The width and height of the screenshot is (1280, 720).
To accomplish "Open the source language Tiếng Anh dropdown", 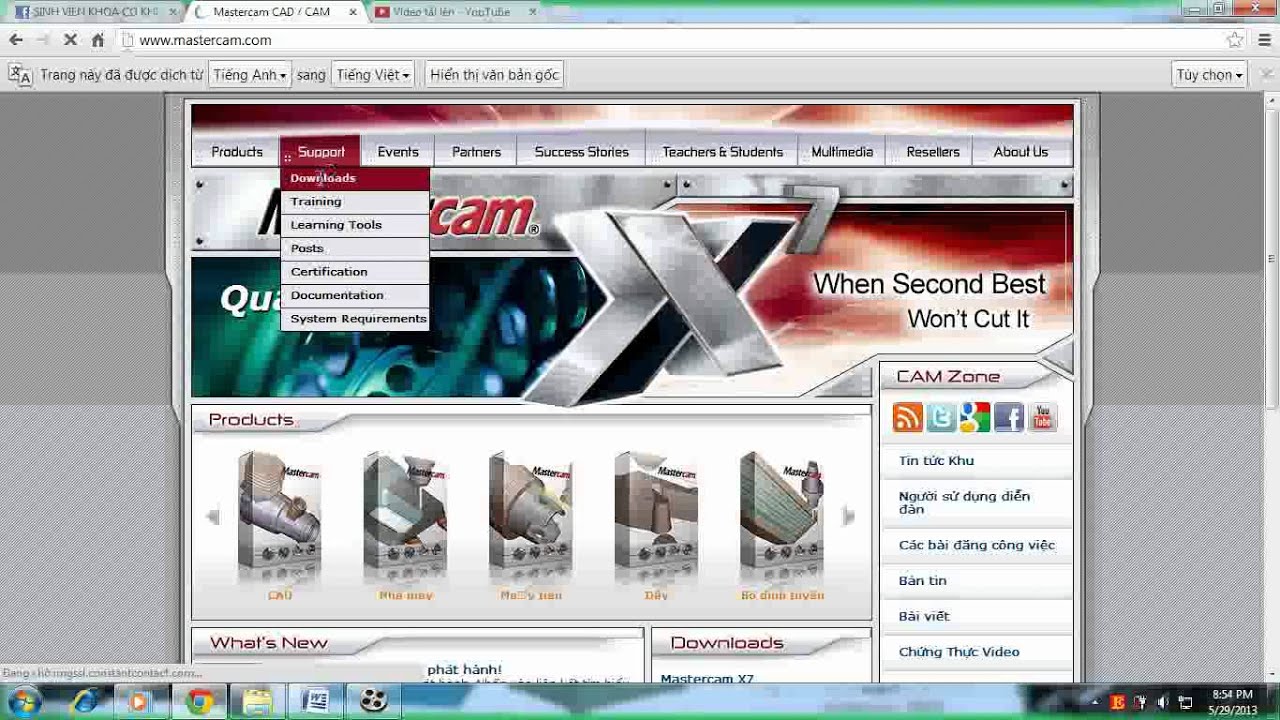I will pos(249,75).
